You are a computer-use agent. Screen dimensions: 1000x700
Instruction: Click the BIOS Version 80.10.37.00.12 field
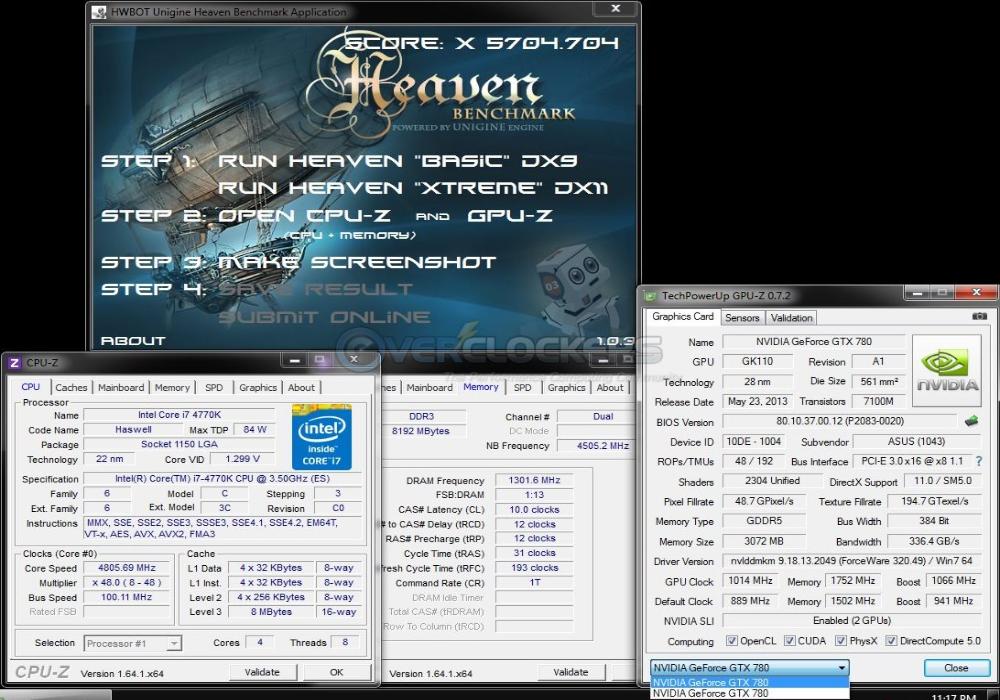pyautogui.click(x=840, y=421)
